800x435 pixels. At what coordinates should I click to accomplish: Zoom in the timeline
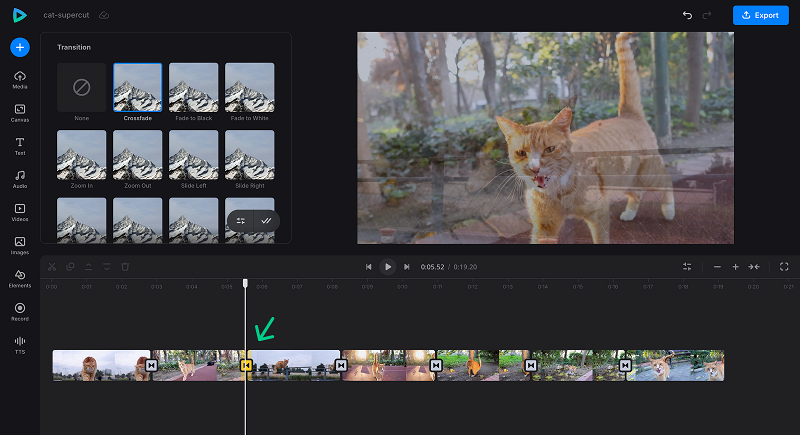(736, 267)
